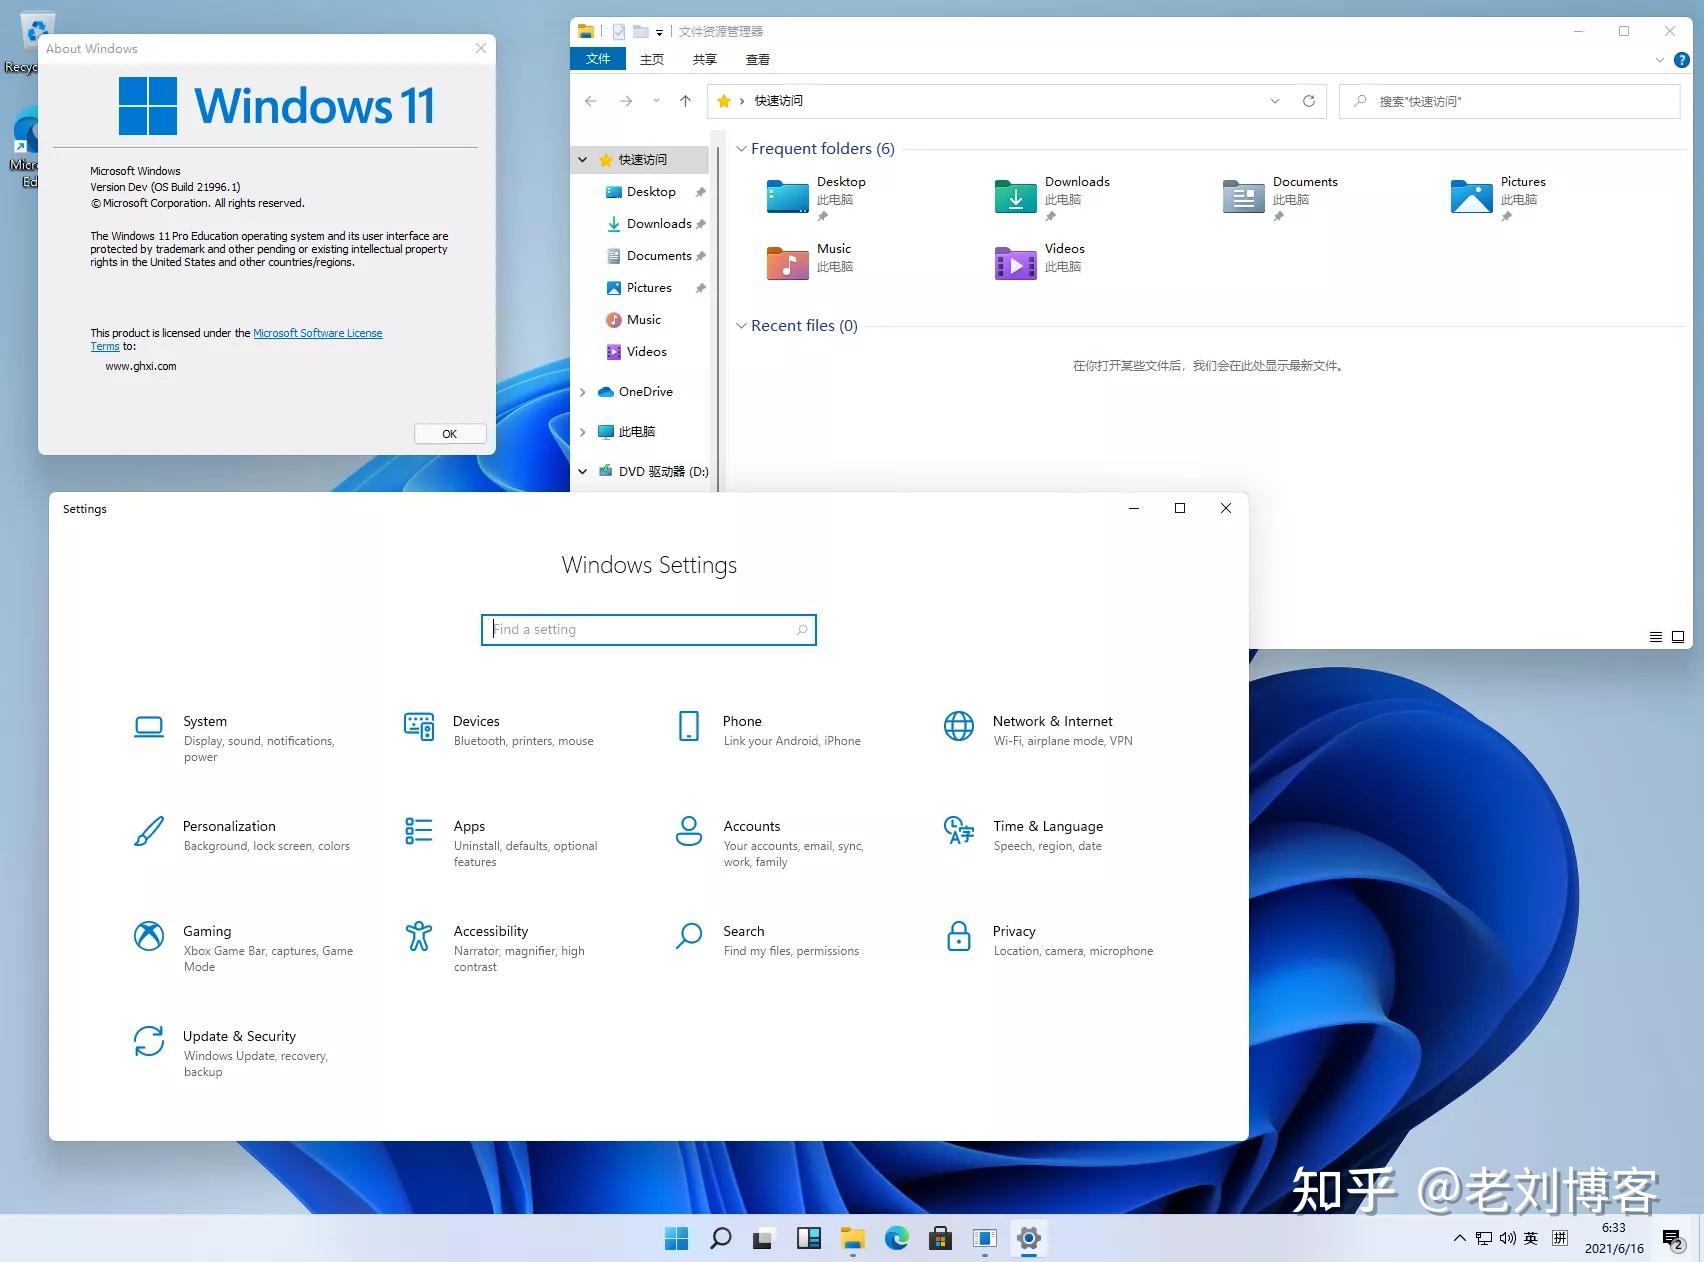
Task: Expand the OneDrive tree node
Action: click(x=583, y=392)
